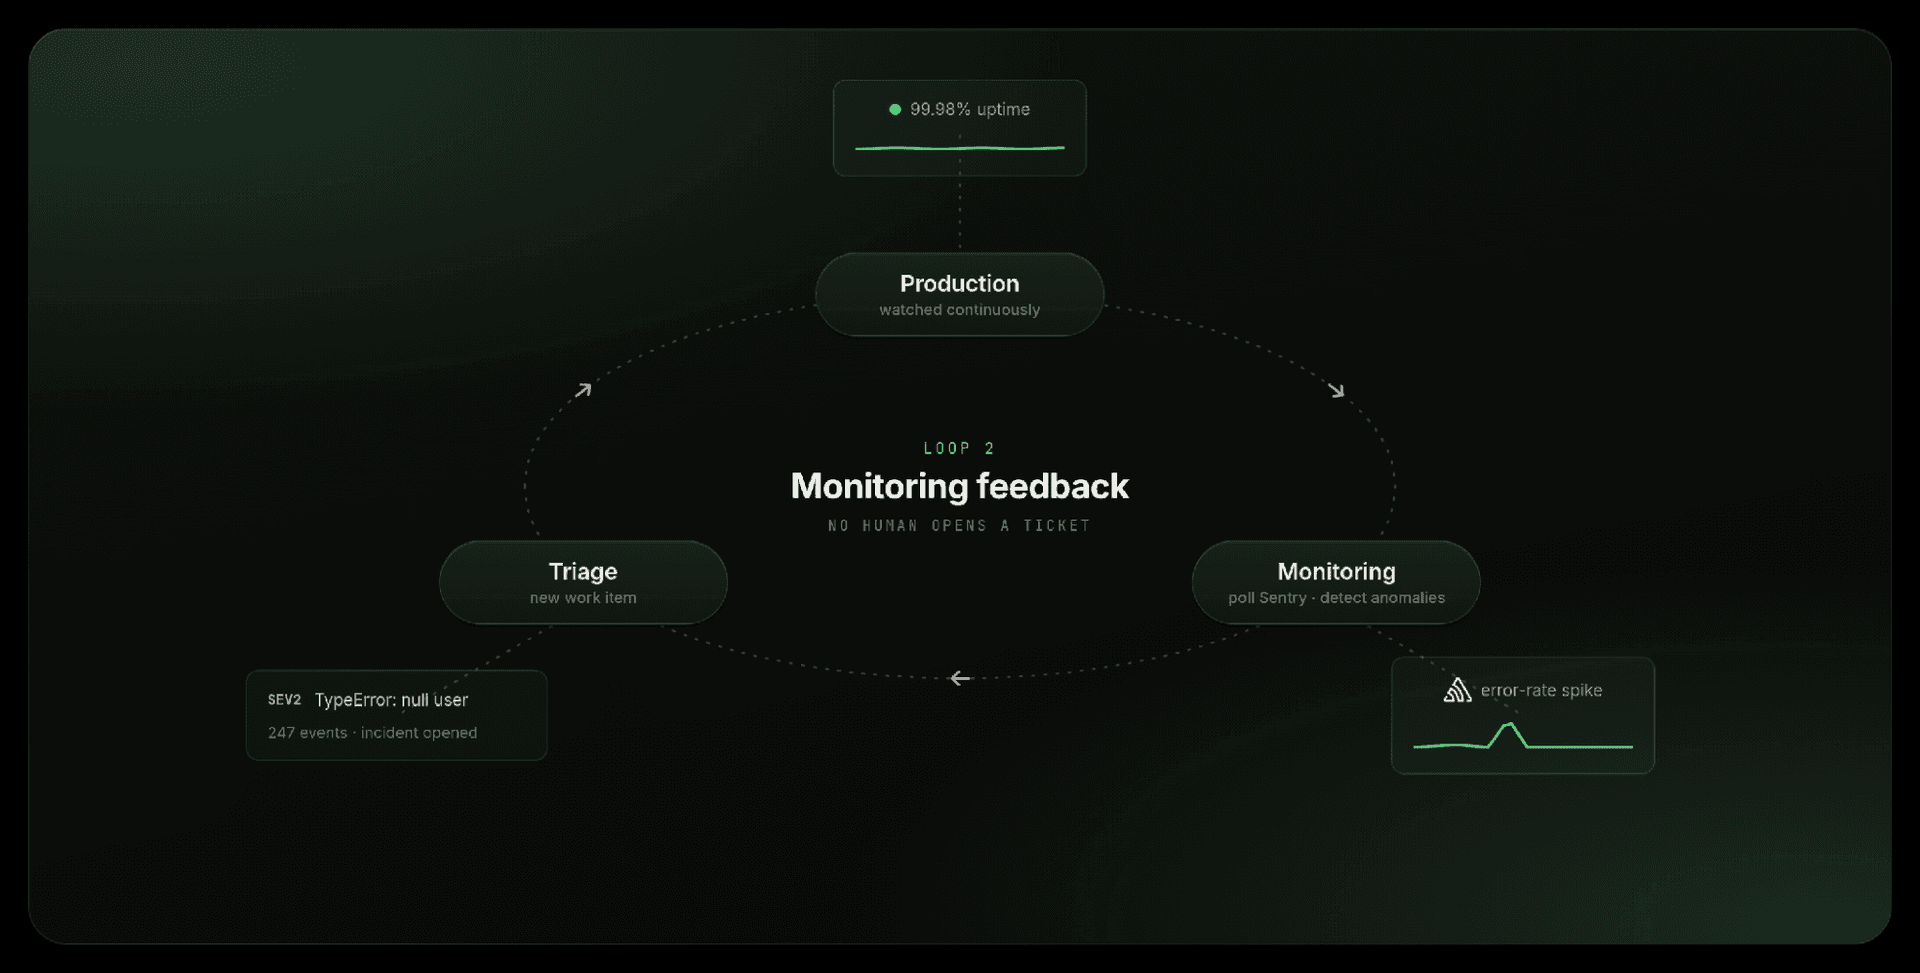The image size is (1920, 973).
Task: Click the error-rate spike line graph
Action: (x=1523, y=736)
